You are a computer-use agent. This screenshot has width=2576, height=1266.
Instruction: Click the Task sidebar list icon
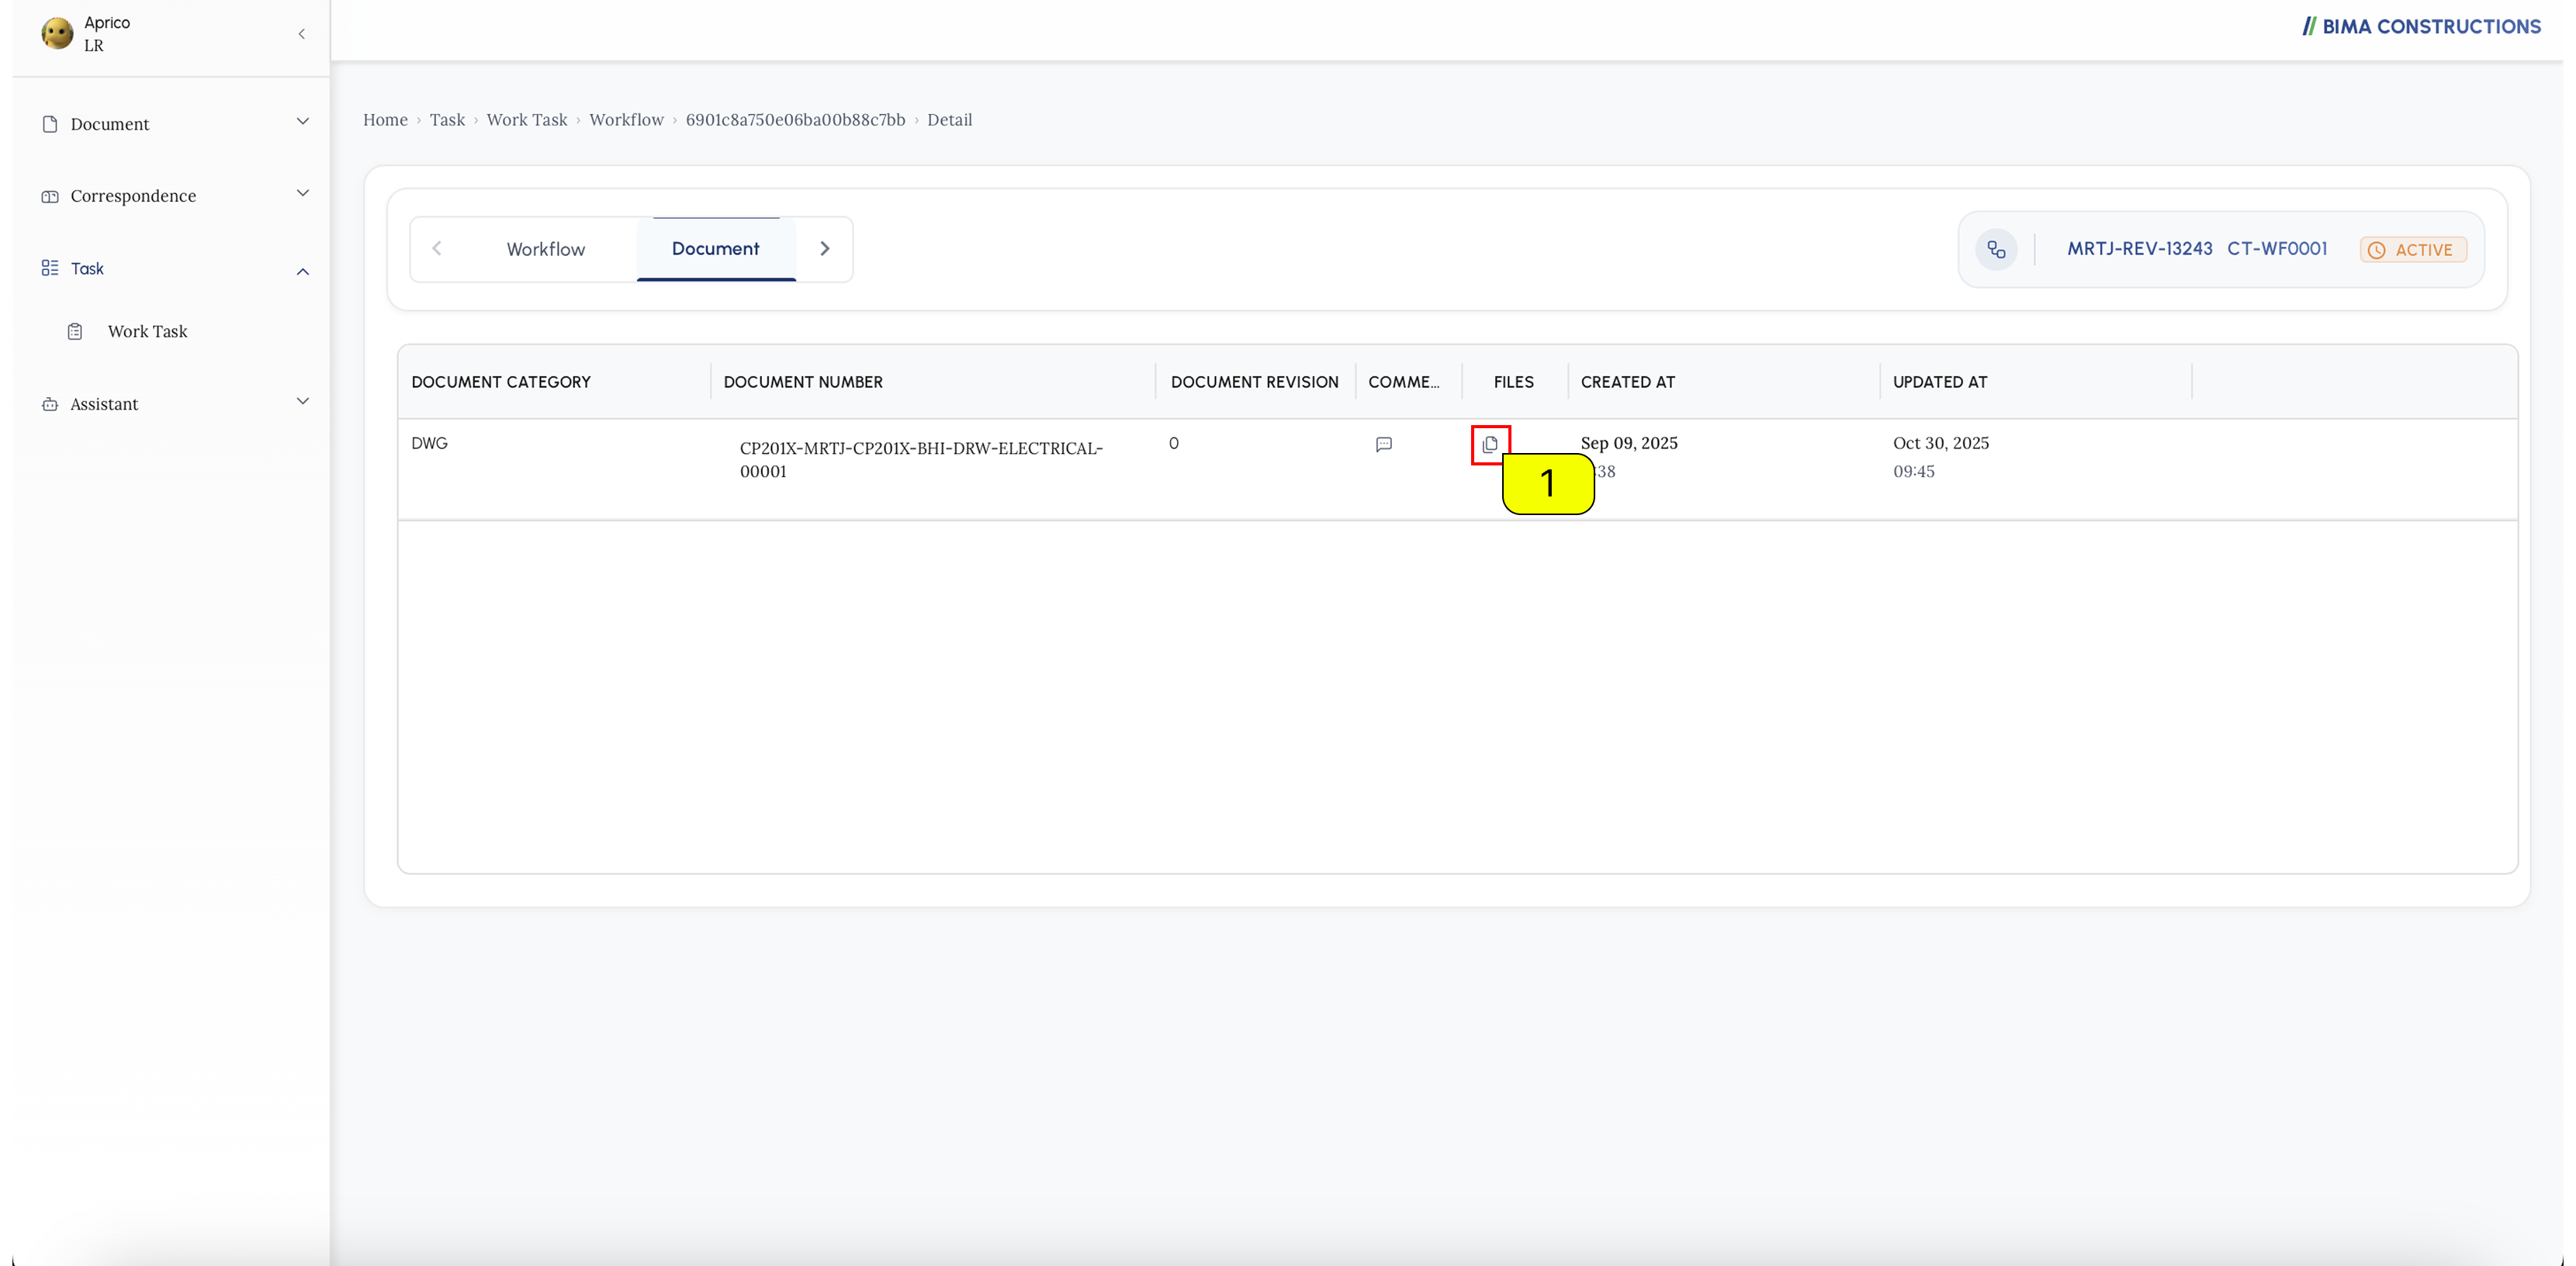(x=50, y=268)
